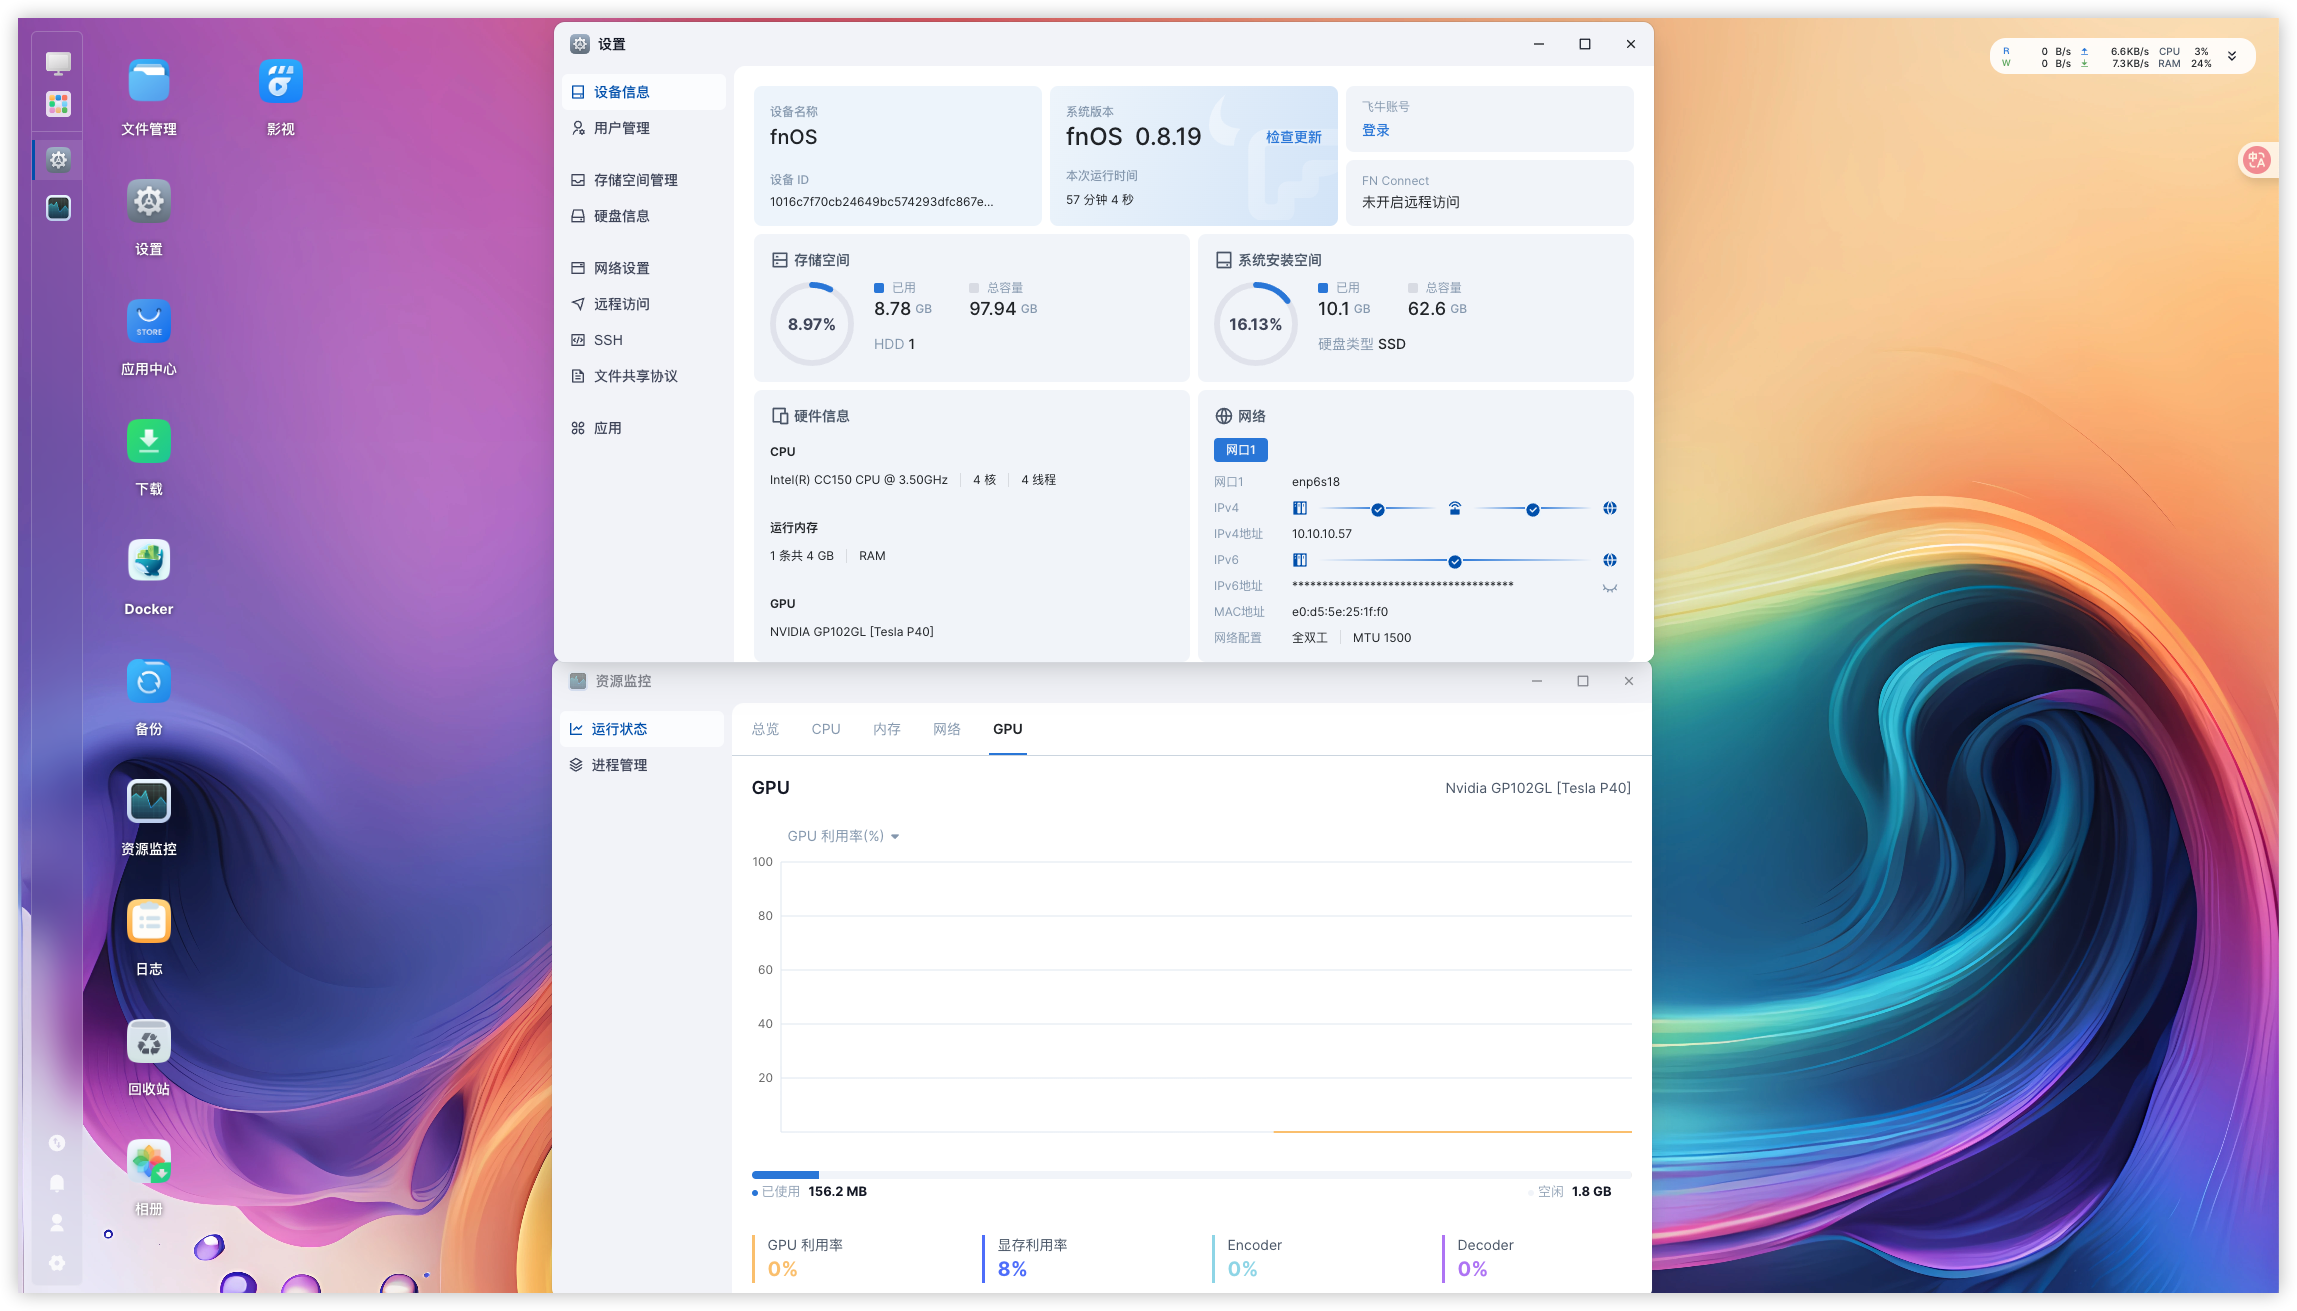Select 运行状态 in resource monitor sidebar
The image size is (2297, 1311).
pos(642,729)
